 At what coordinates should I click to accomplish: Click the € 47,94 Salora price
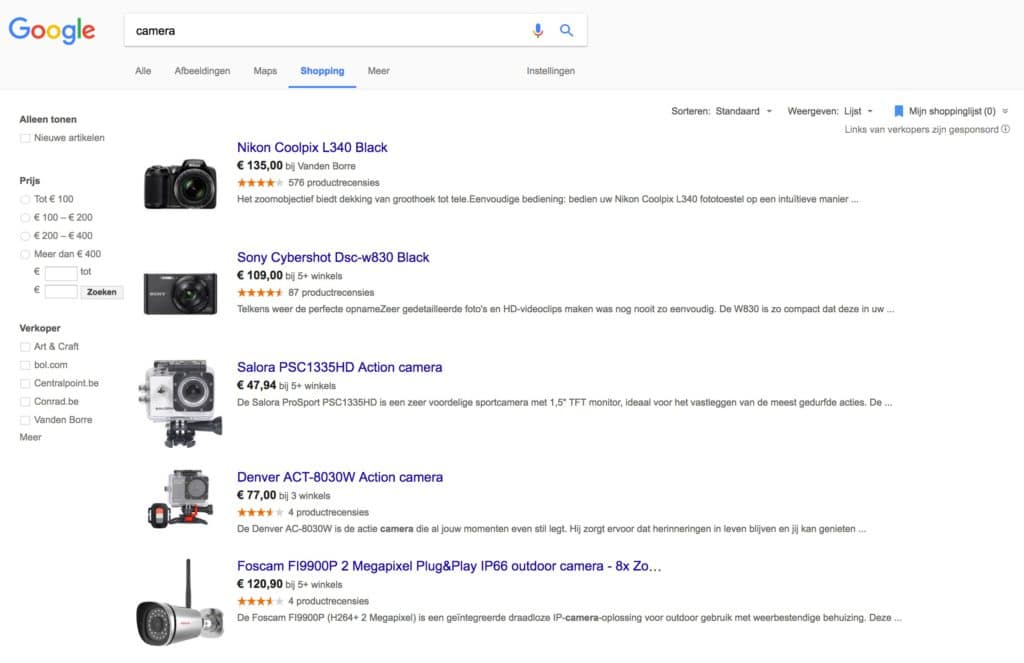(257, 385)
